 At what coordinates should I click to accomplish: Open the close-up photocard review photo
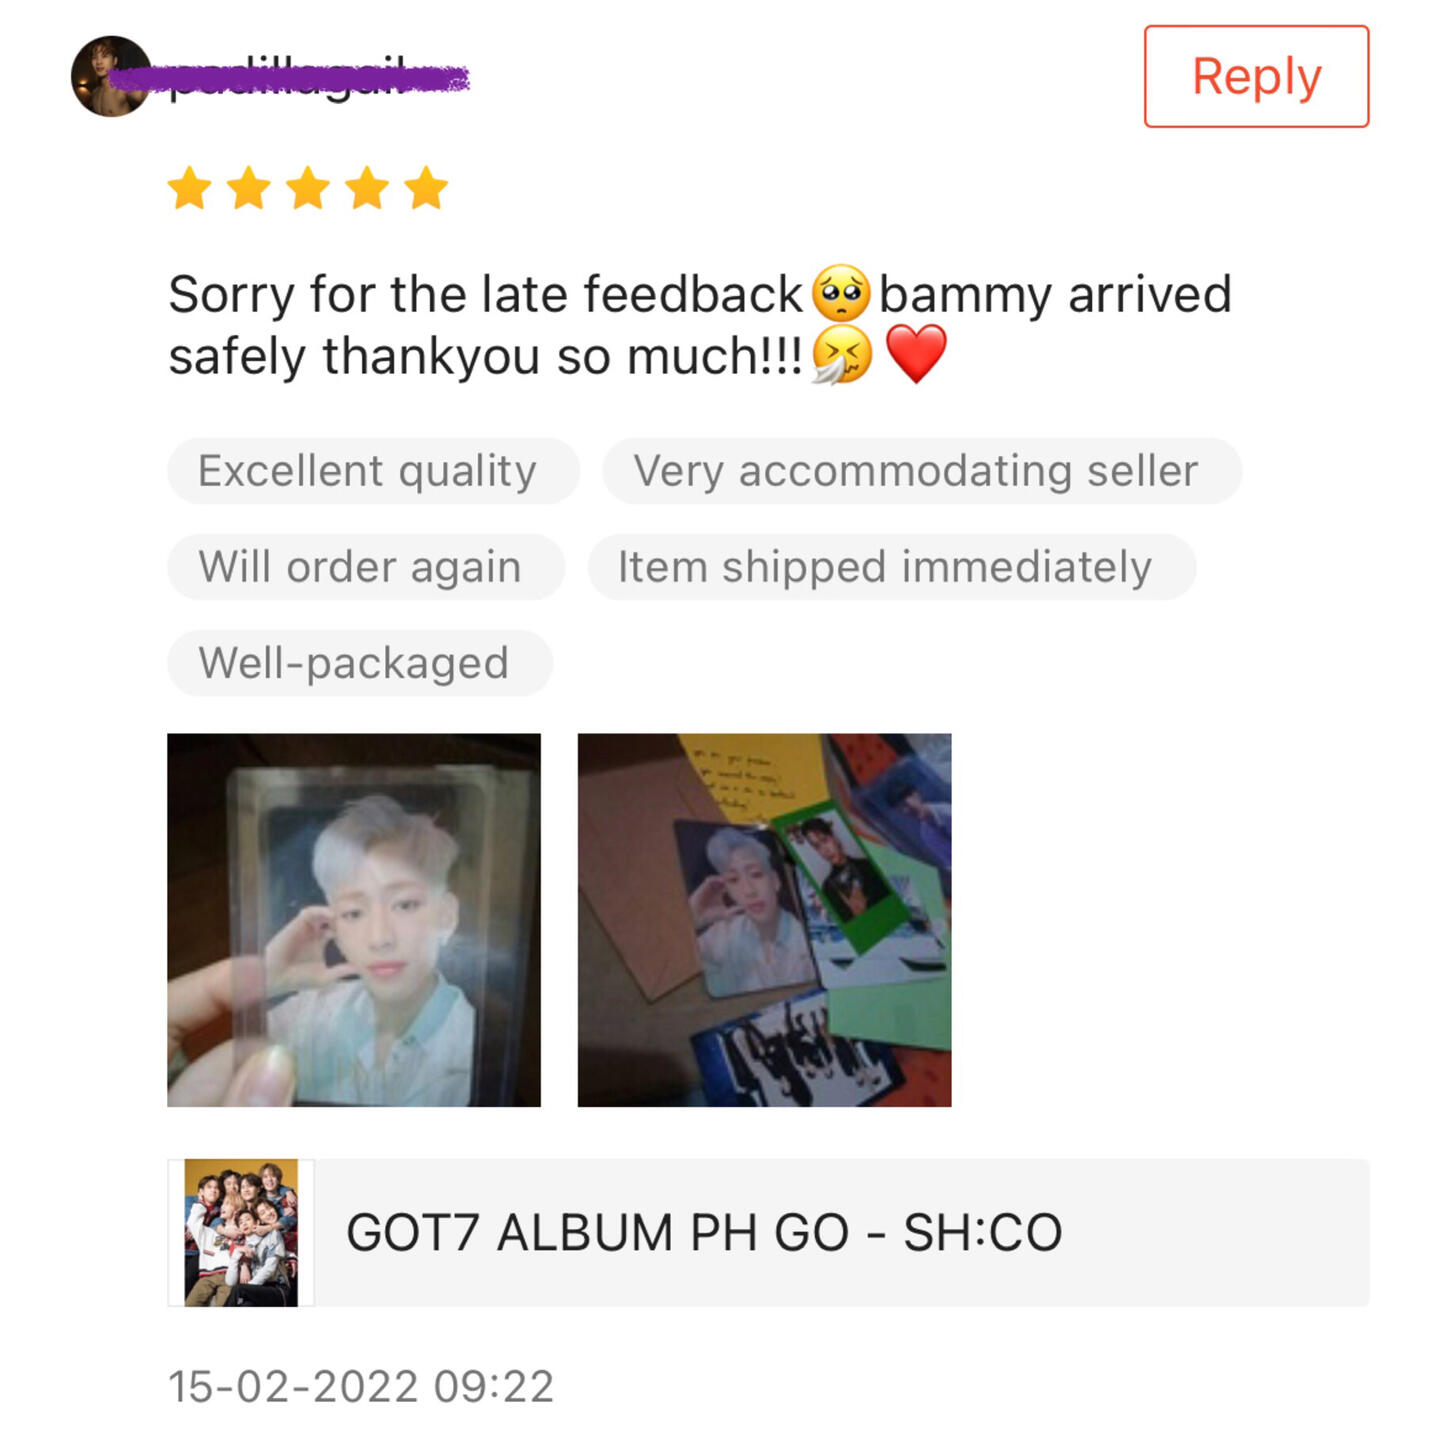354,920
